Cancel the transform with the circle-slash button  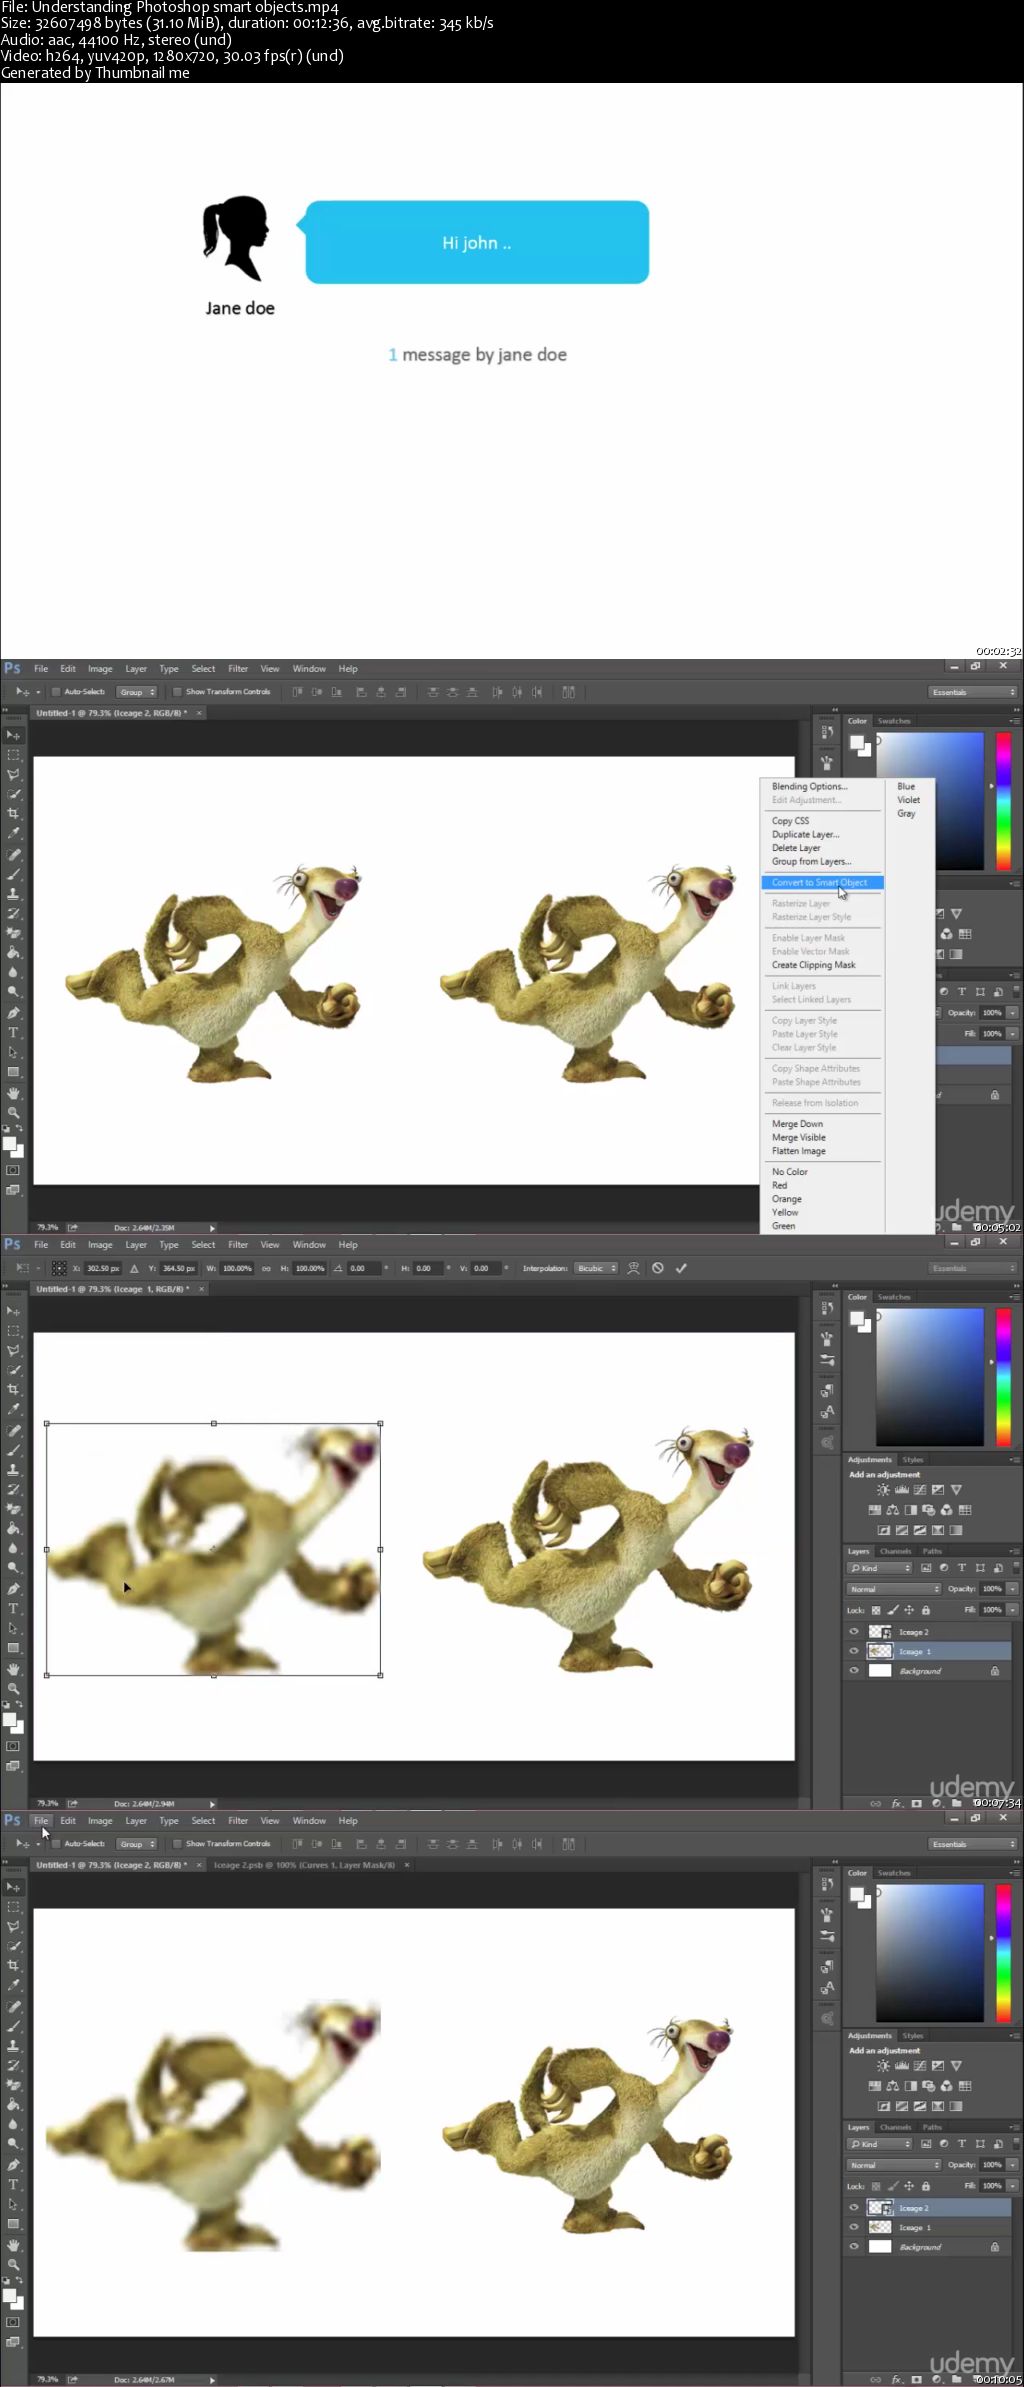coord(658,1268)
